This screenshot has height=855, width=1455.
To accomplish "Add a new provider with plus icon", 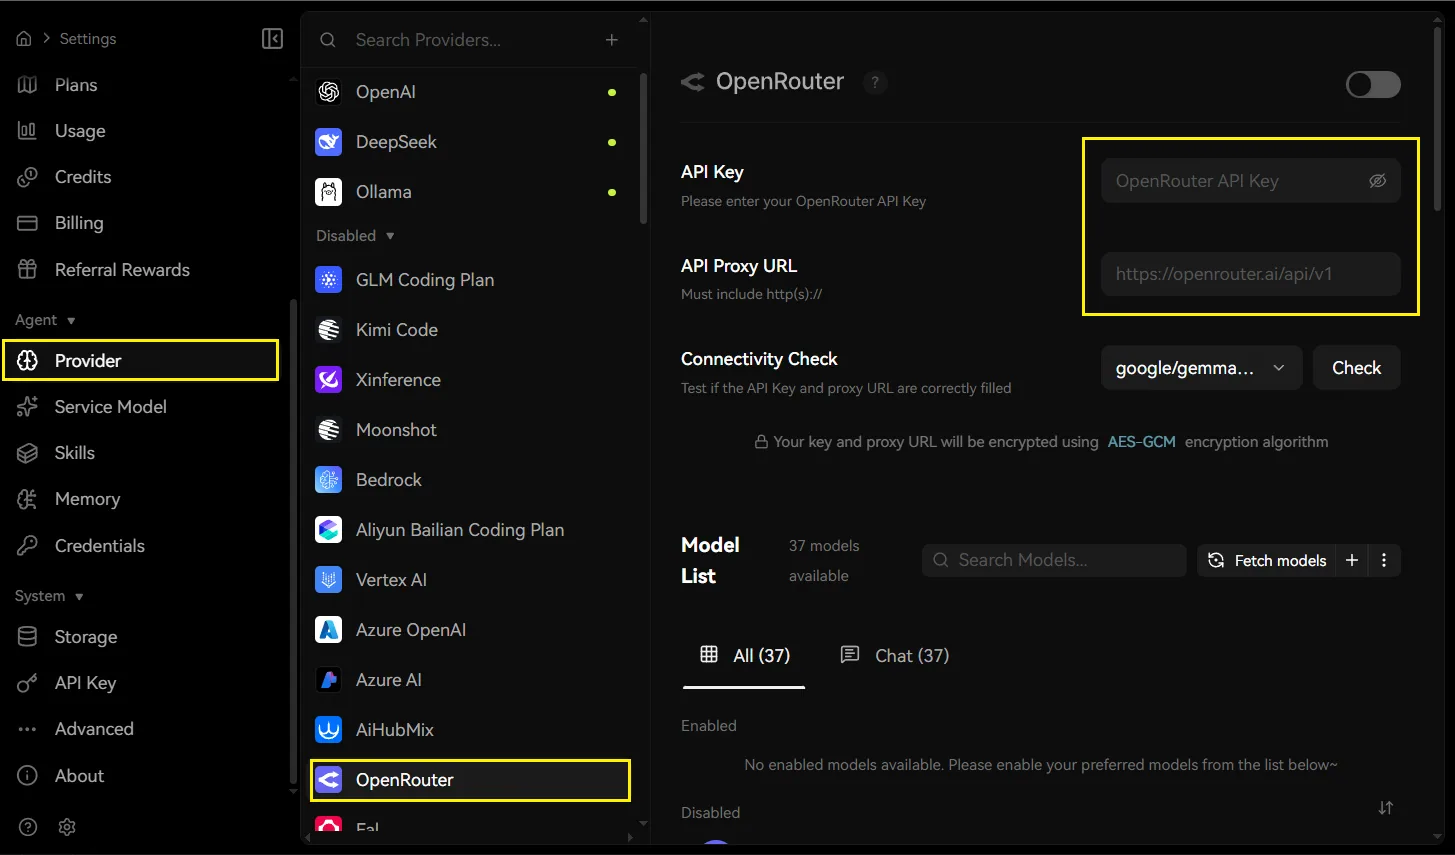I will 612,40.
